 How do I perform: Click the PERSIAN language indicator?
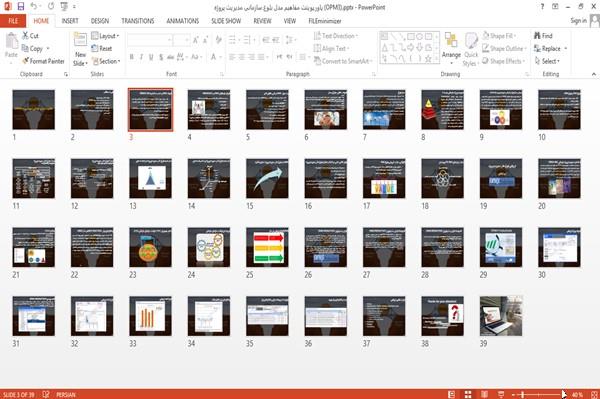[66, 394]
